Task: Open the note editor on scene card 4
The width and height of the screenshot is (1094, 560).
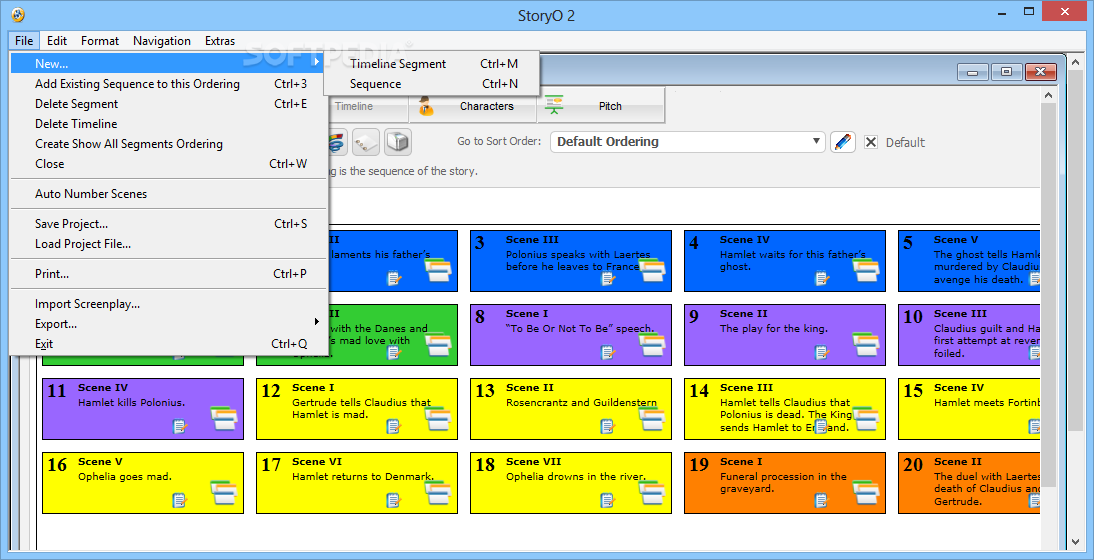Action: pyautogui.click(x=823, y=279)
